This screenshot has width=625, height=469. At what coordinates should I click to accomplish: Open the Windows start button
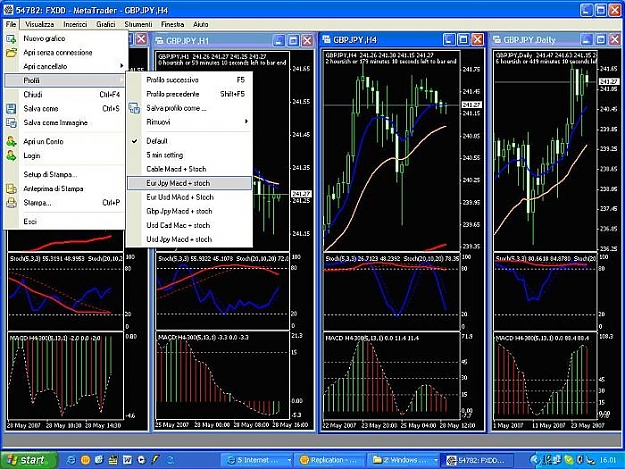27,460
